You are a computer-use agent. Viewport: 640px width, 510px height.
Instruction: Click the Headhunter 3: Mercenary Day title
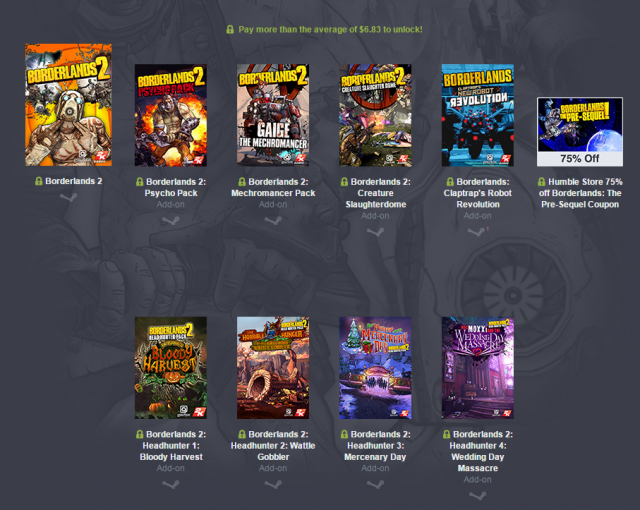pyautogui.click(x=375, y=446)
